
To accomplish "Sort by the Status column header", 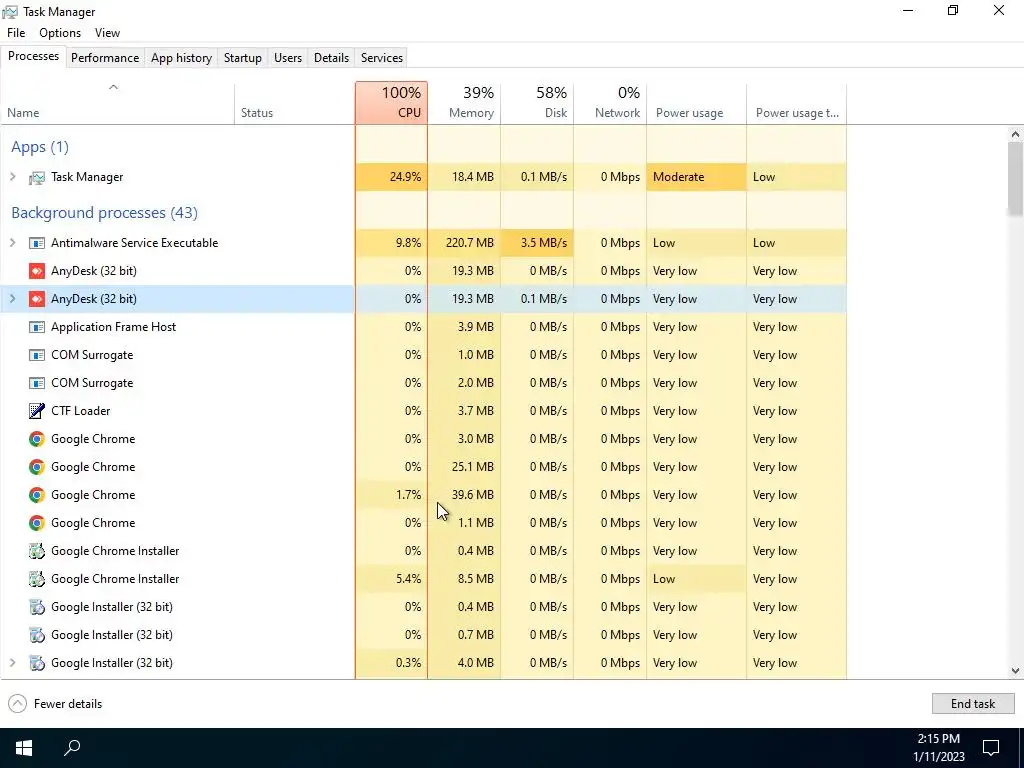I will coord(295,103).
